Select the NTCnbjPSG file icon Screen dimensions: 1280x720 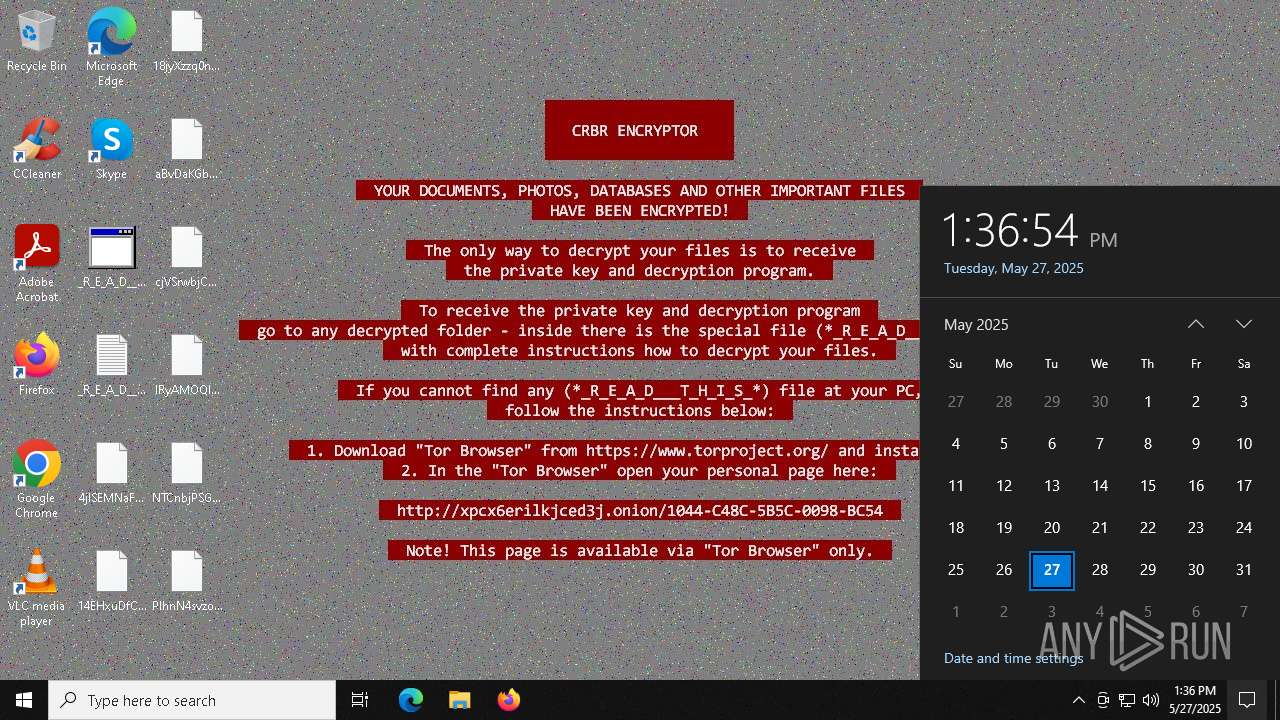(186, 474)
